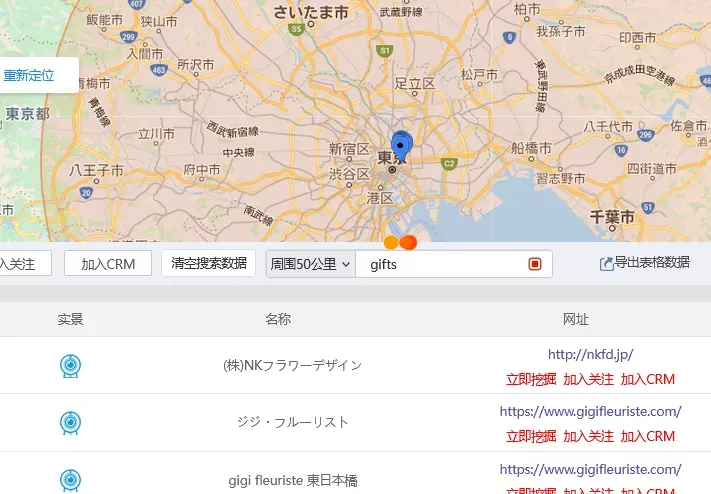The image size is (711, 494).
Task: Click the 足立区 label on the map
Action: (x=414, y=83)
